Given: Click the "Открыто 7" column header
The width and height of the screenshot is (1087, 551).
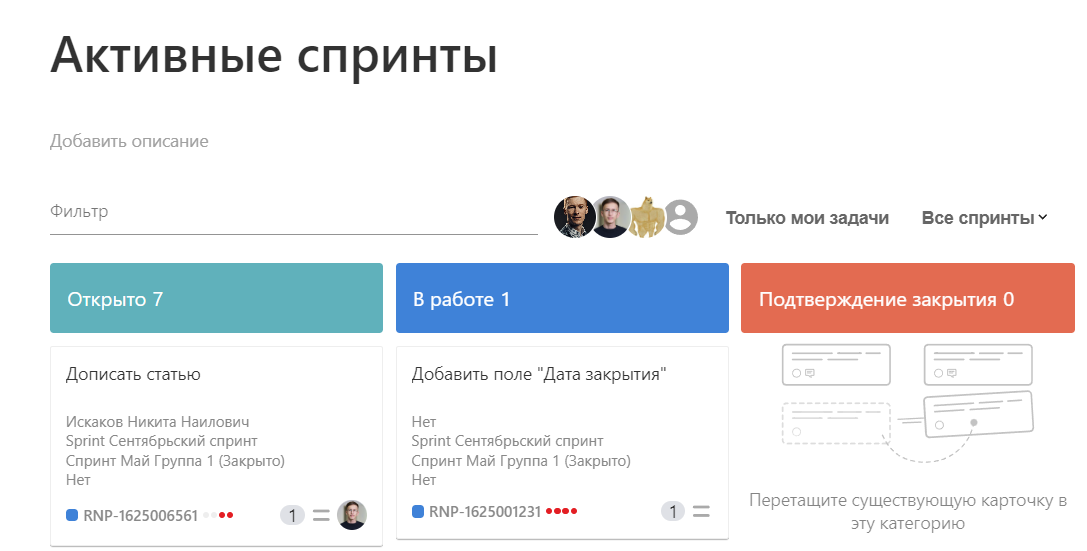Looking at the screenshot, I should click(216, 298).
